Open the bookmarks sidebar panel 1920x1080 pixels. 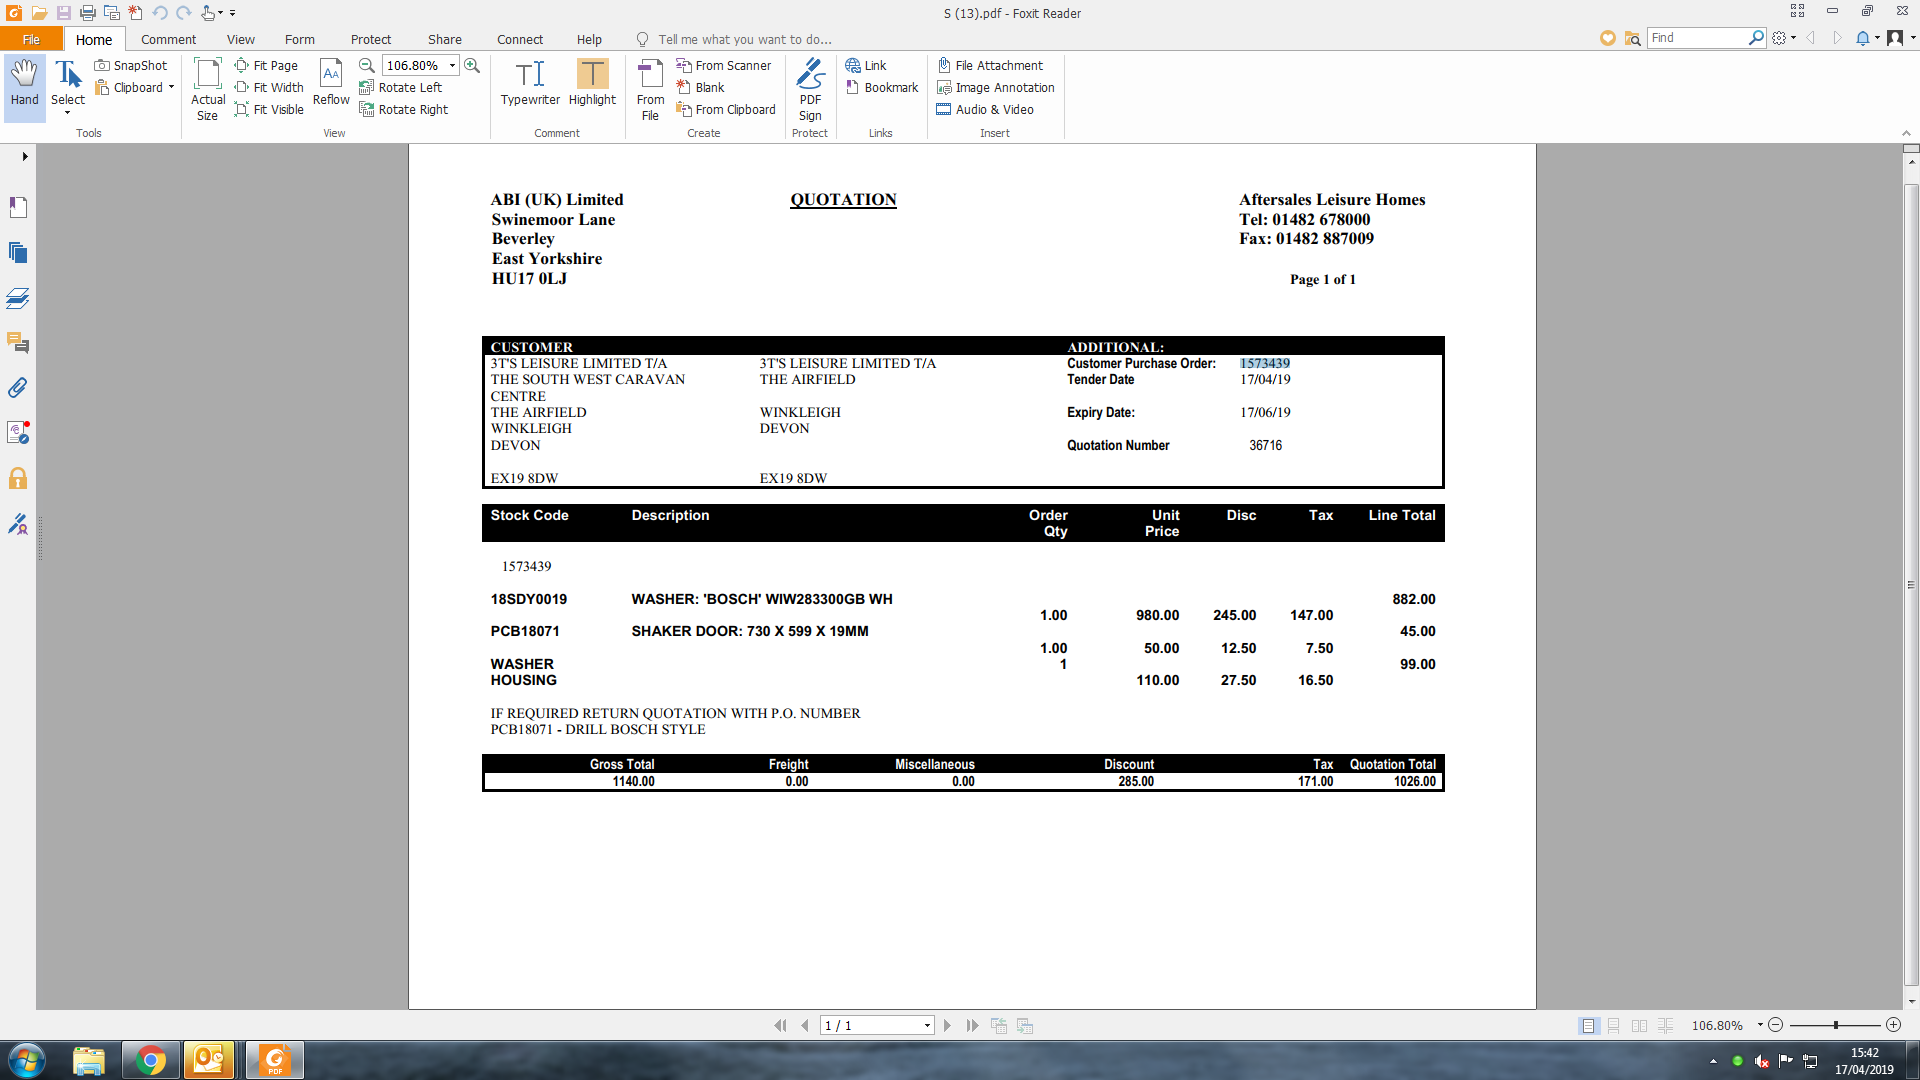tap(18, 207)
